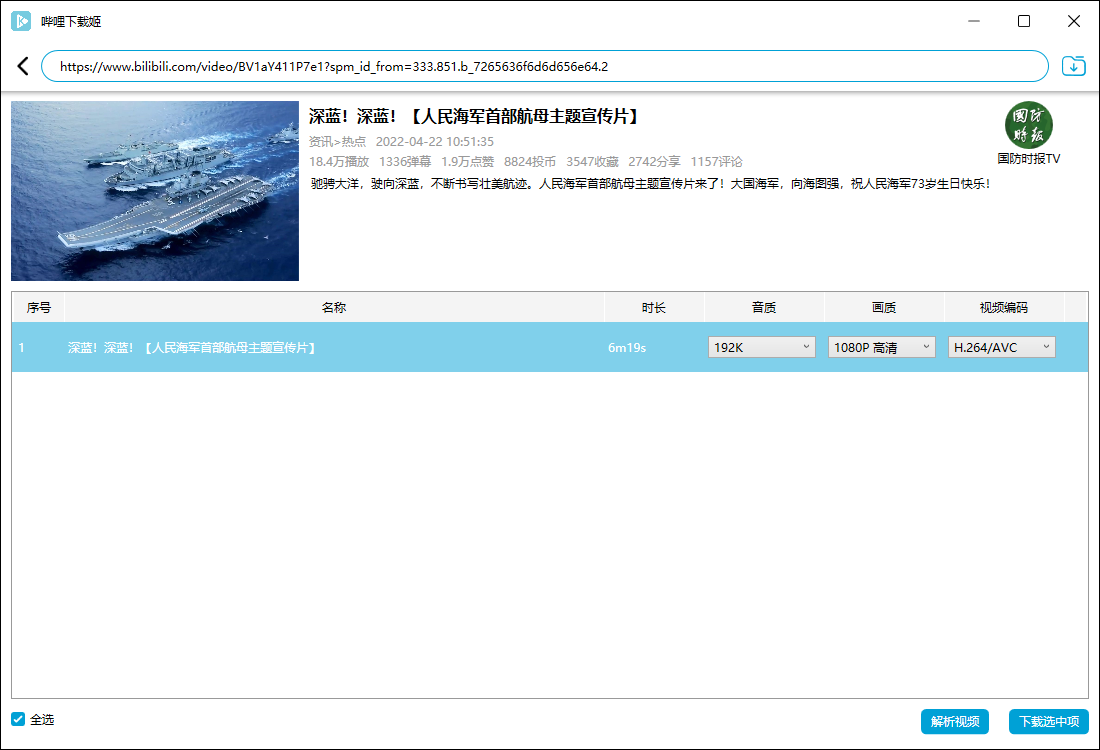This screenshot has height=750, width=1100.
Task: Expand the 192K audio quality dropdown
Action: 761,347
